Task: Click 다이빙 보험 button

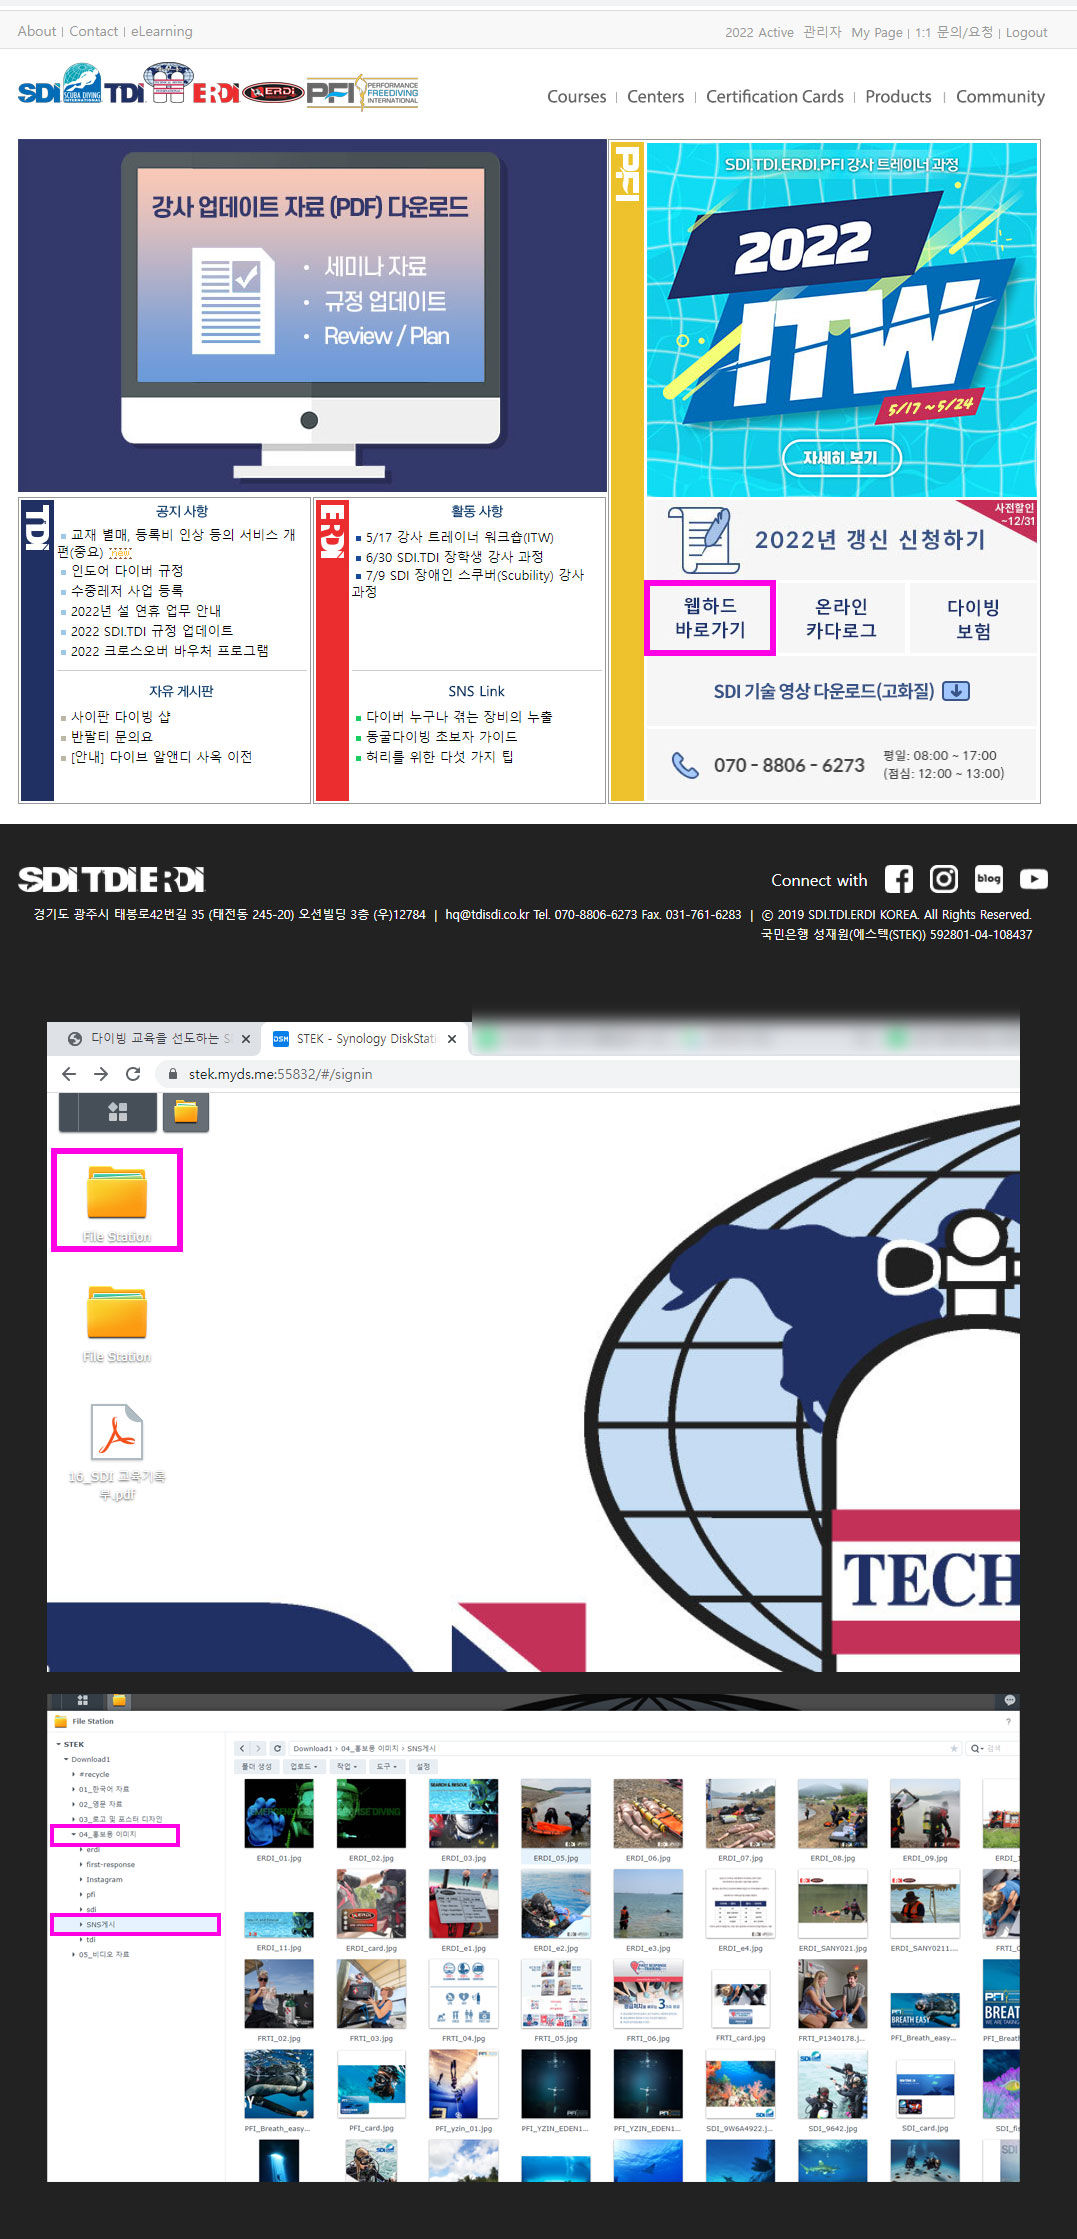Action: coord(973,619)
